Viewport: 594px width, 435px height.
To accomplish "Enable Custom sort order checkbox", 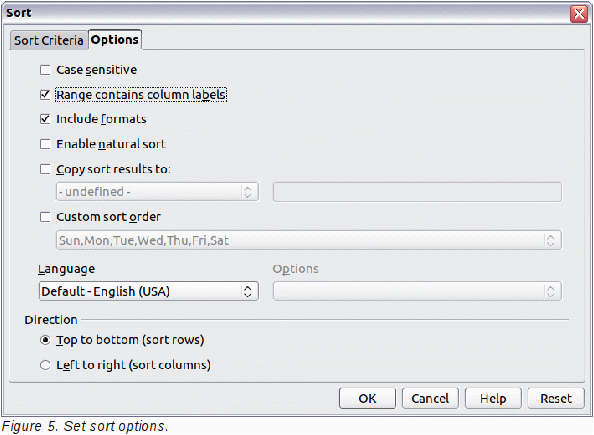I will 45,217.
